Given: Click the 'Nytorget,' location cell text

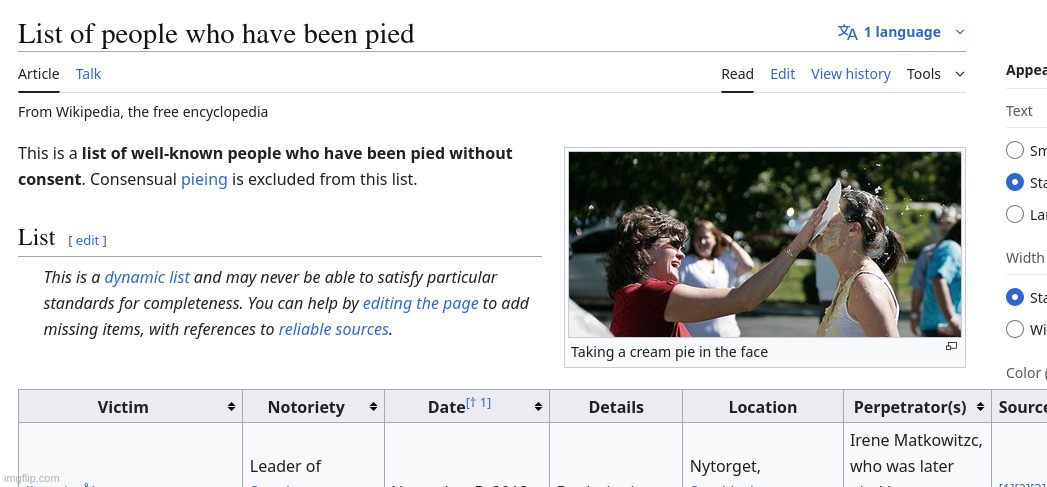Looking at the screenshot, I should point(725,466).
